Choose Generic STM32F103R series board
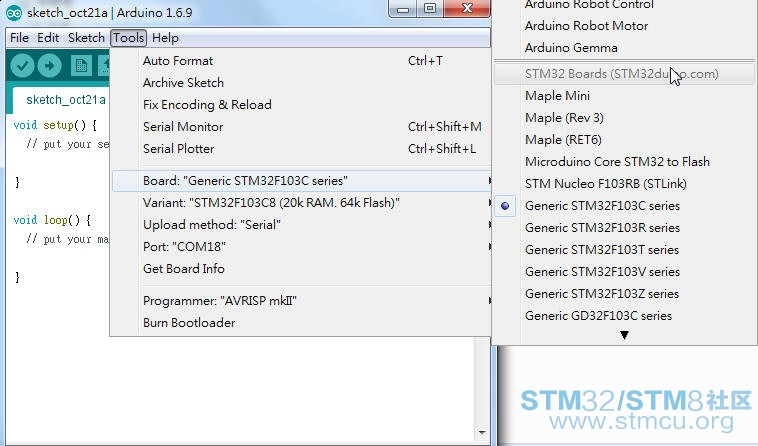The width and height of the screenshot is (758, 446). coord(625,228)
